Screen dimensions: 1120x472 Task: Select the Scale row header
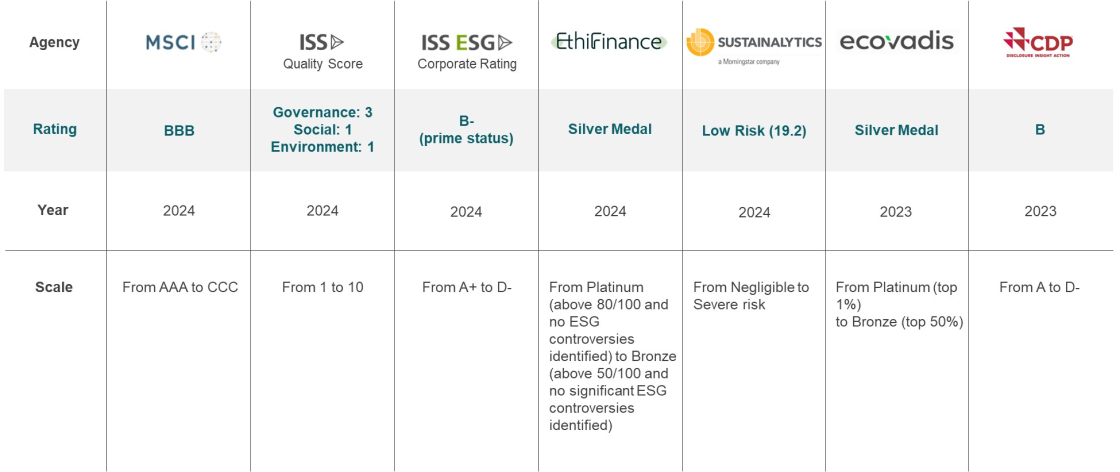[54, 287]
